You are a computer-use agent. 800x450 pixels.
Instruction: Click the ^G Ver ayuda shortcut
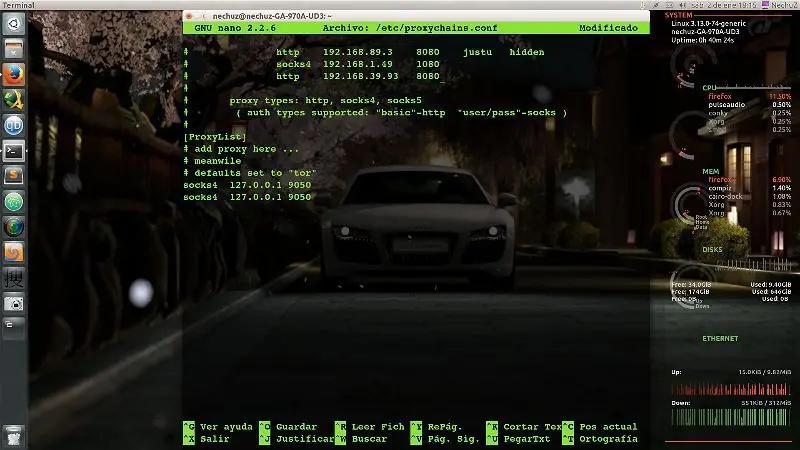pos(218,427)
